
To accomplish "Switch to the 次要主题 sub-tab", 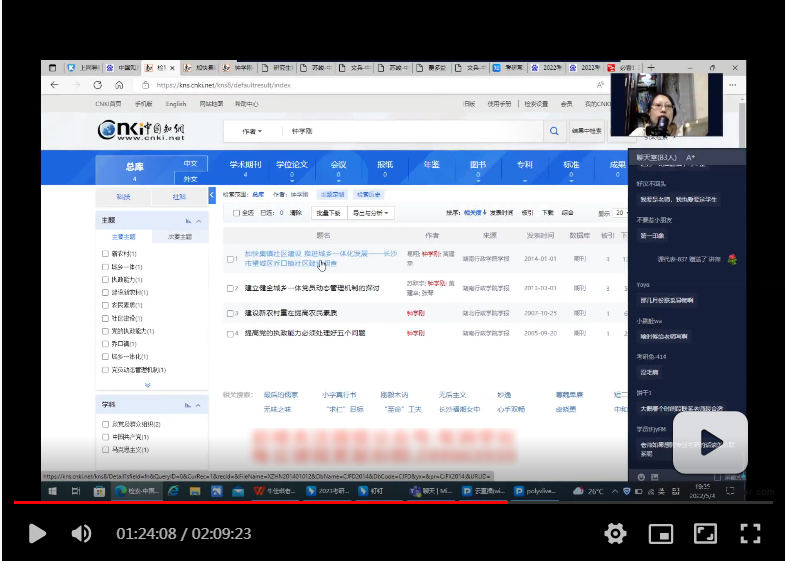I will pyautogui.click(x=180, y=237).
